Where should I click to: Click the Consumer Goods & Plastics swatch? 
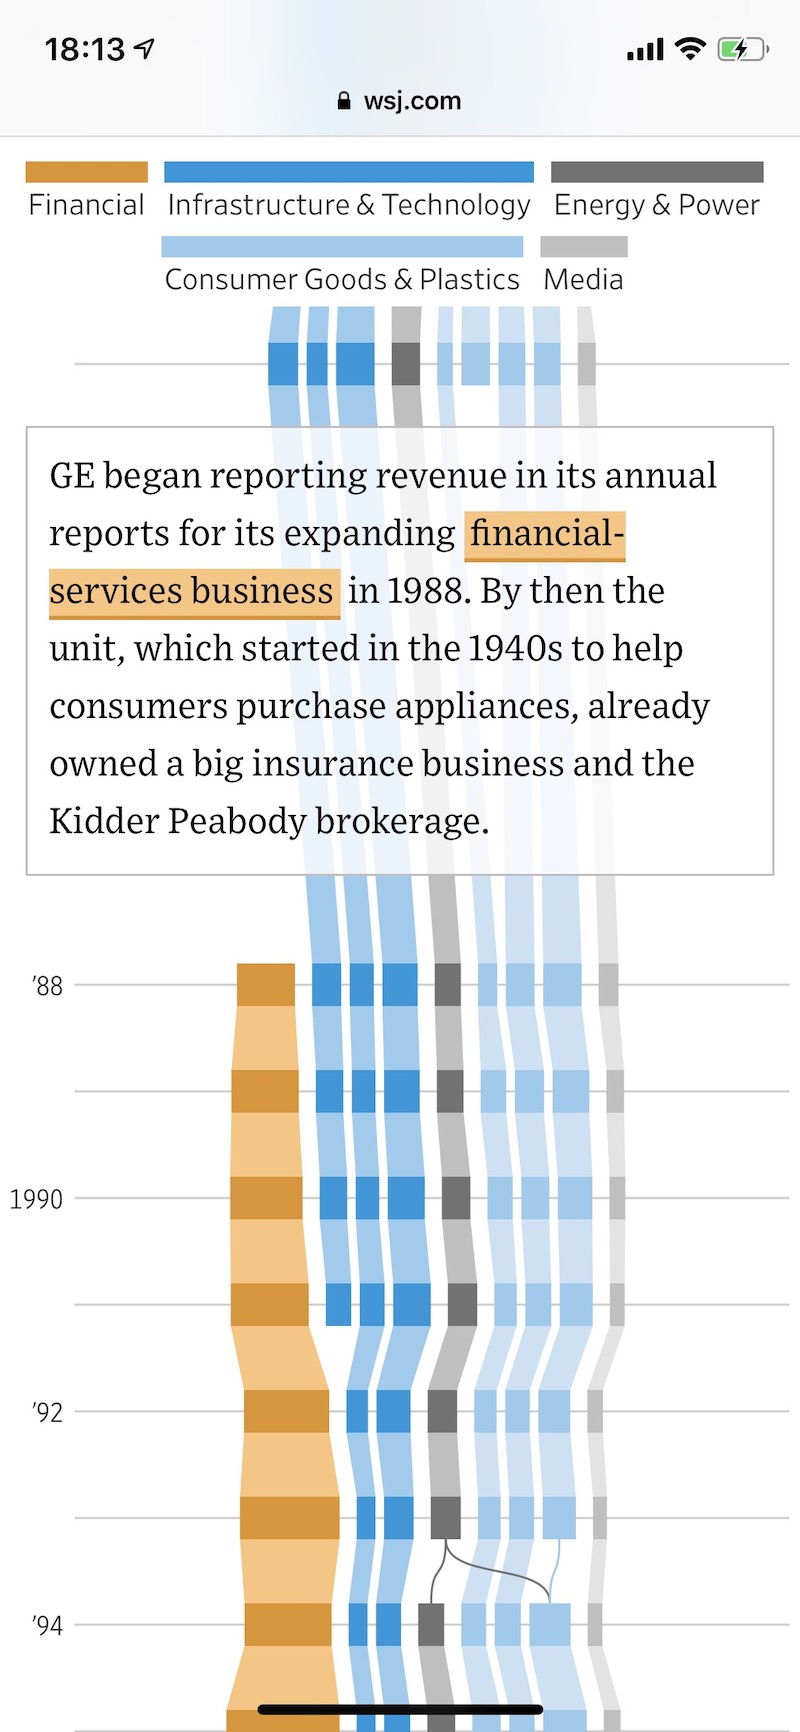click(342, 247)
